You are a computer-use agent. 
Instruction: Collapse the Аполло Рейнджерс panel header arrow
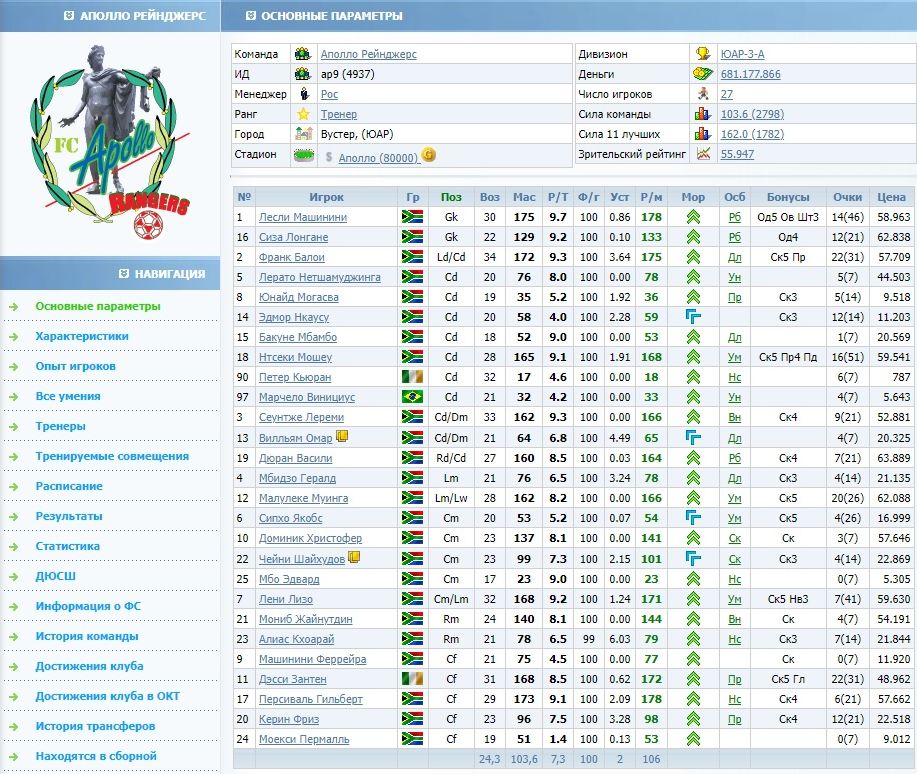[x=68, y=16]
